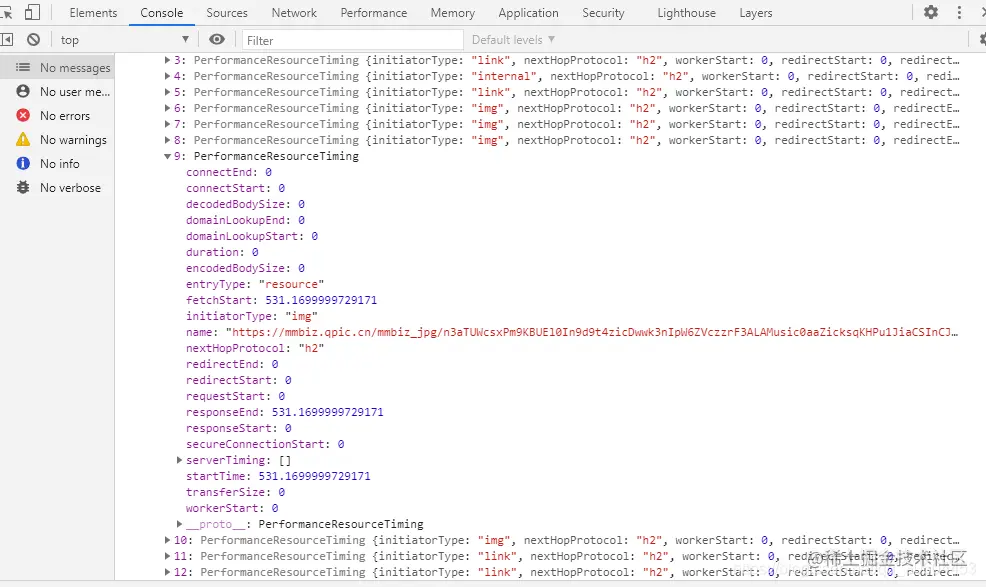The image size is (986, 587).
Task: Open the Layers tab
Action: (x=756, y=13)
